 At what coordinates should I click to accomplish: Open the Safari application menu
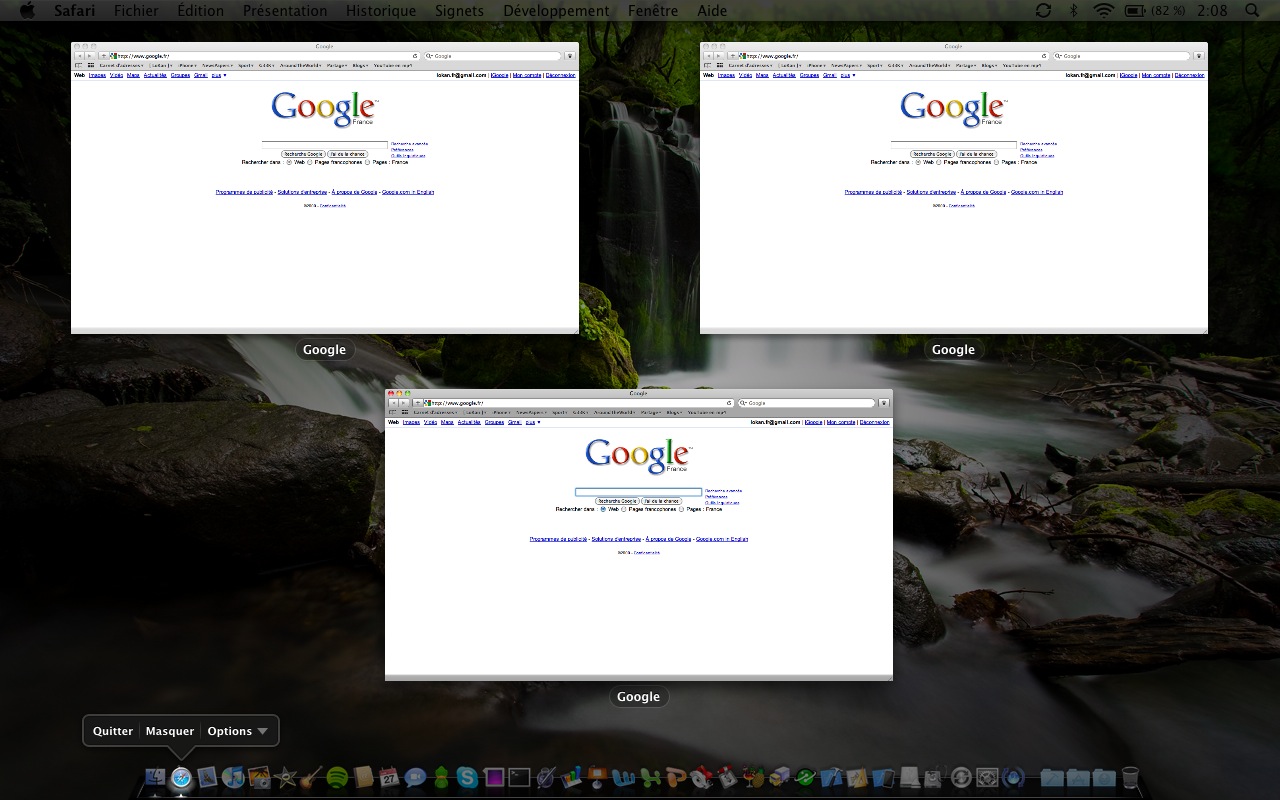(x=75, y=11)
